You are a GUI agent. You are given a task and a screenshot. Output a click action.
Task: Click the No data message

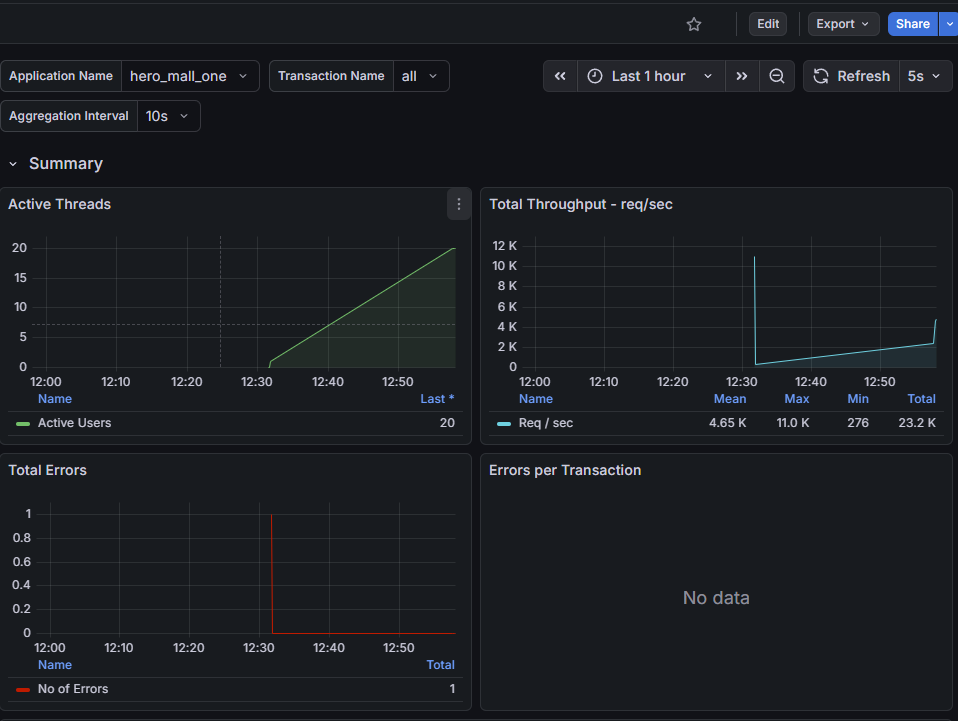coord(716,598)
